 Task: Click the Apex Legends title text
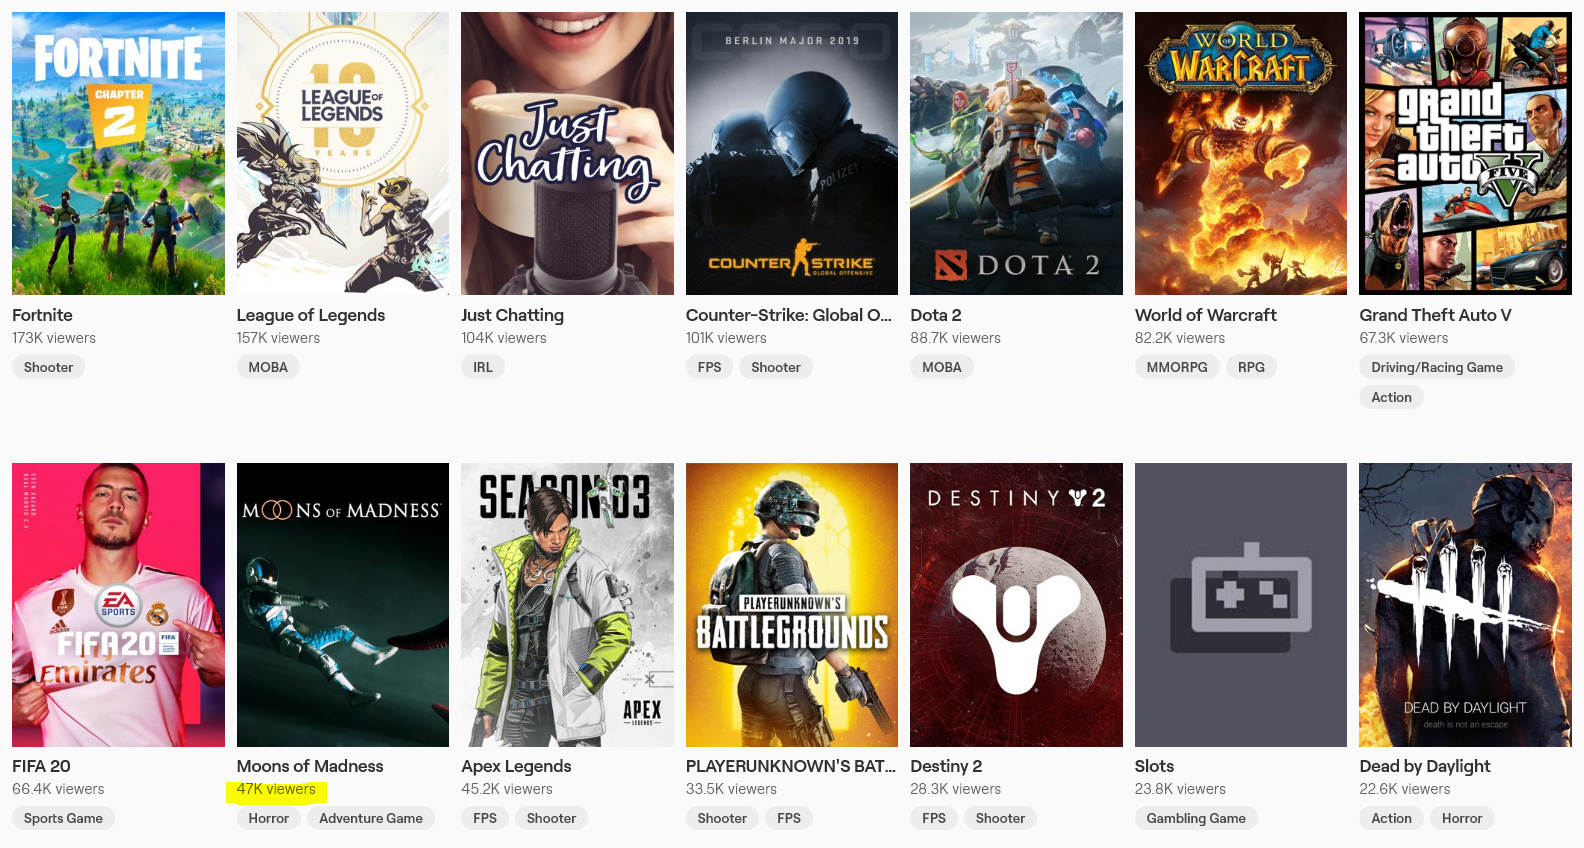(x=516, y=766)
